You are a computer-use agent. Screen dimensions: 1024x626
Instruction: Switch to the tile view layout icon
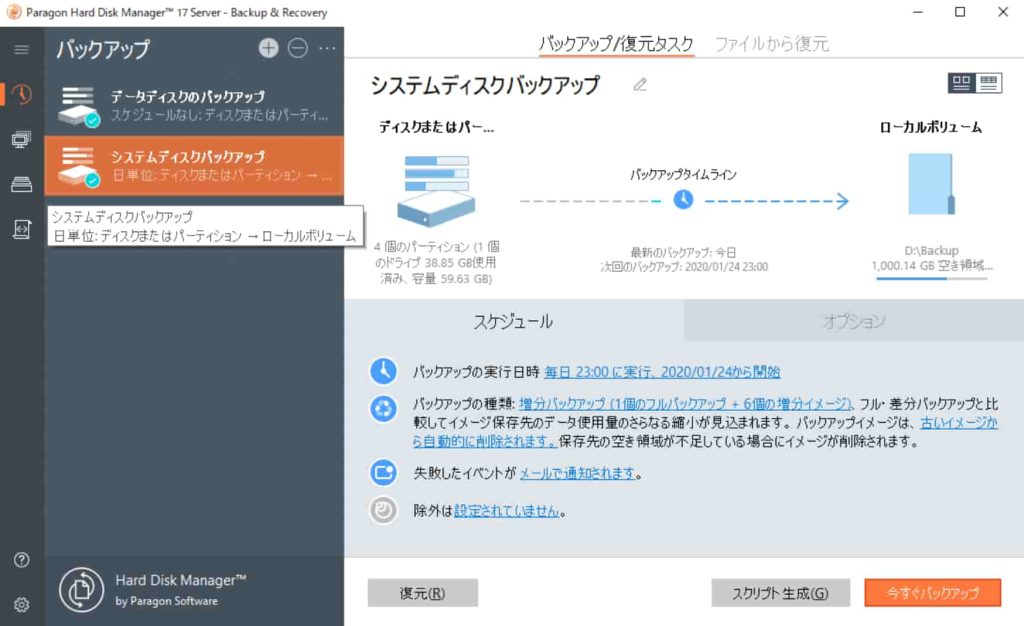[x=961, y=83]
